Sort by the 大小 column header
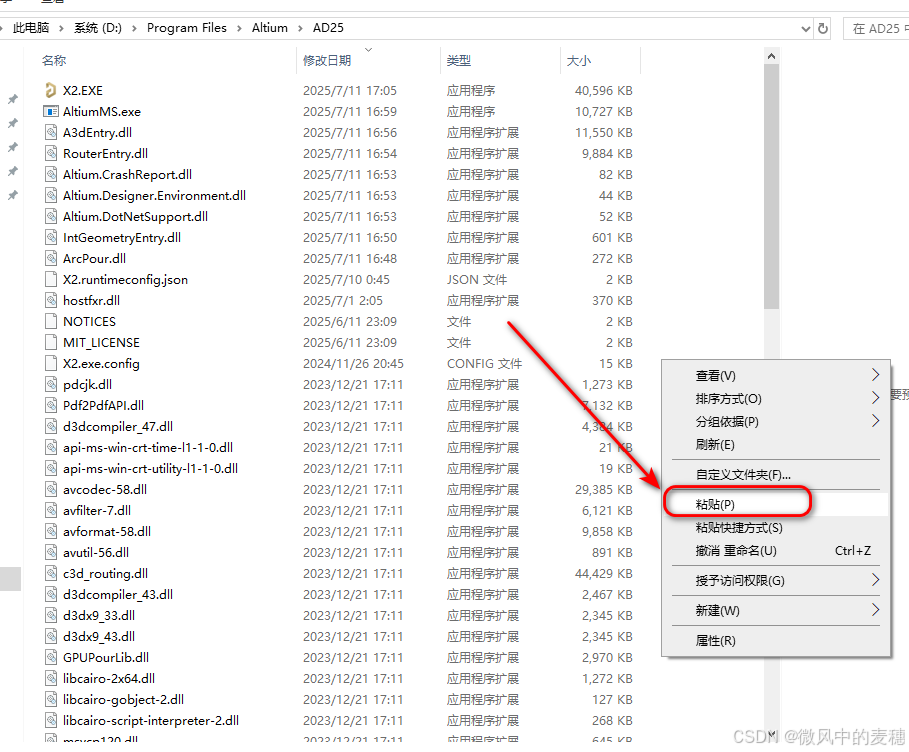Screen dimensions: 909x752 tap(579, 60)
